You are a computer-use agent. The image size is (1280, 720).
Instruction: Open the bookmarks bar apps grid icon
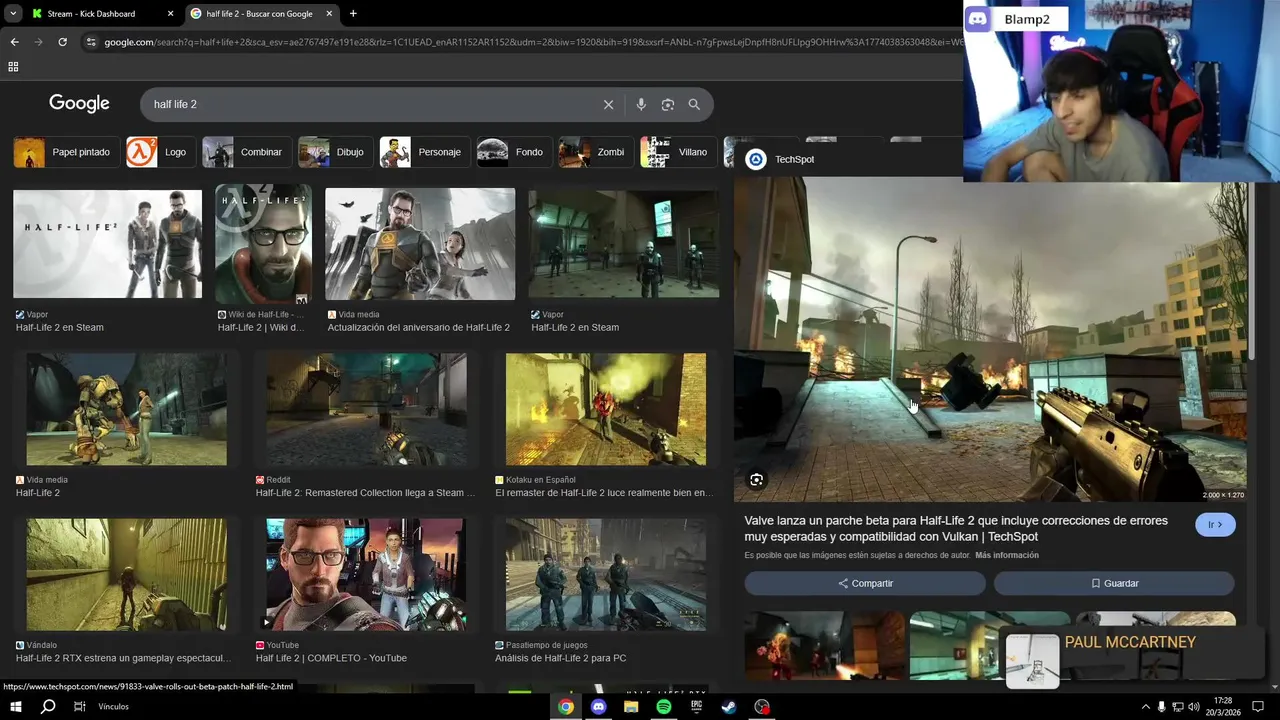[x=13, y=67]
